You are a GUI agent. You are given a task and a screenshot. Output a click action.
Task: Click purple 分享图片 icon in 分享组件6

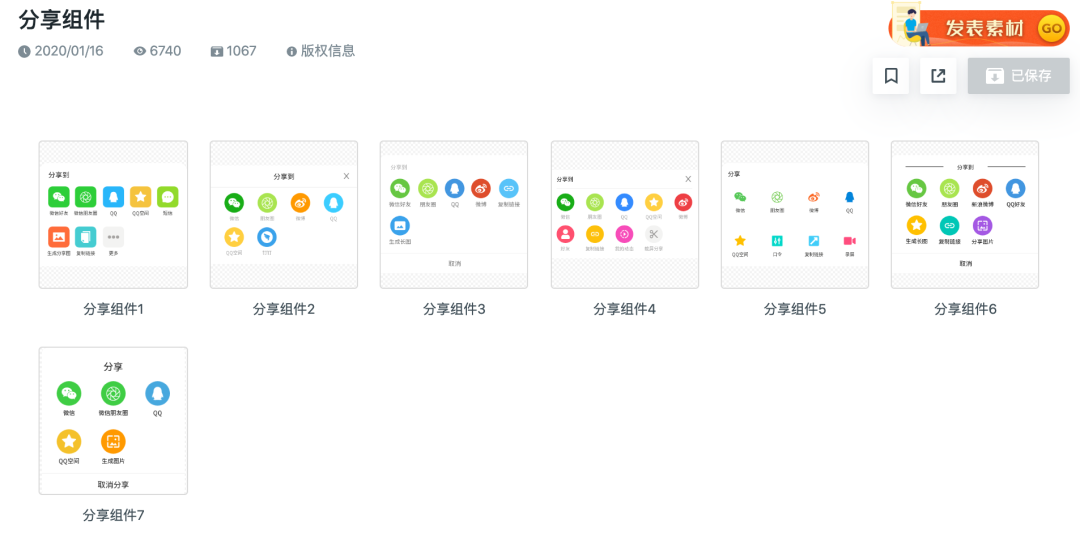coord(982,226)
